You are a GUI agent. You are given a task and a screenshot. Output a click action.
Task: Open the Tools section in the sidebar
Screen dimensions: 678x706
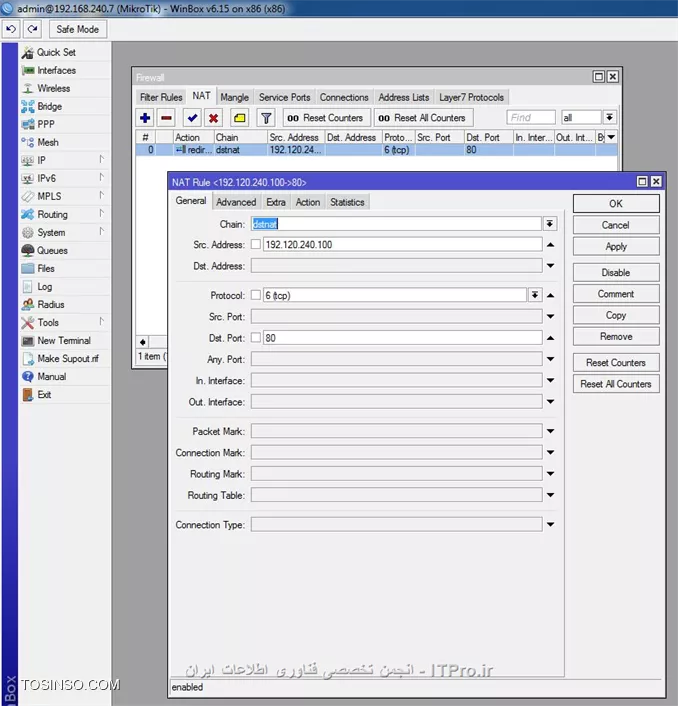click(x=48, y=322)
